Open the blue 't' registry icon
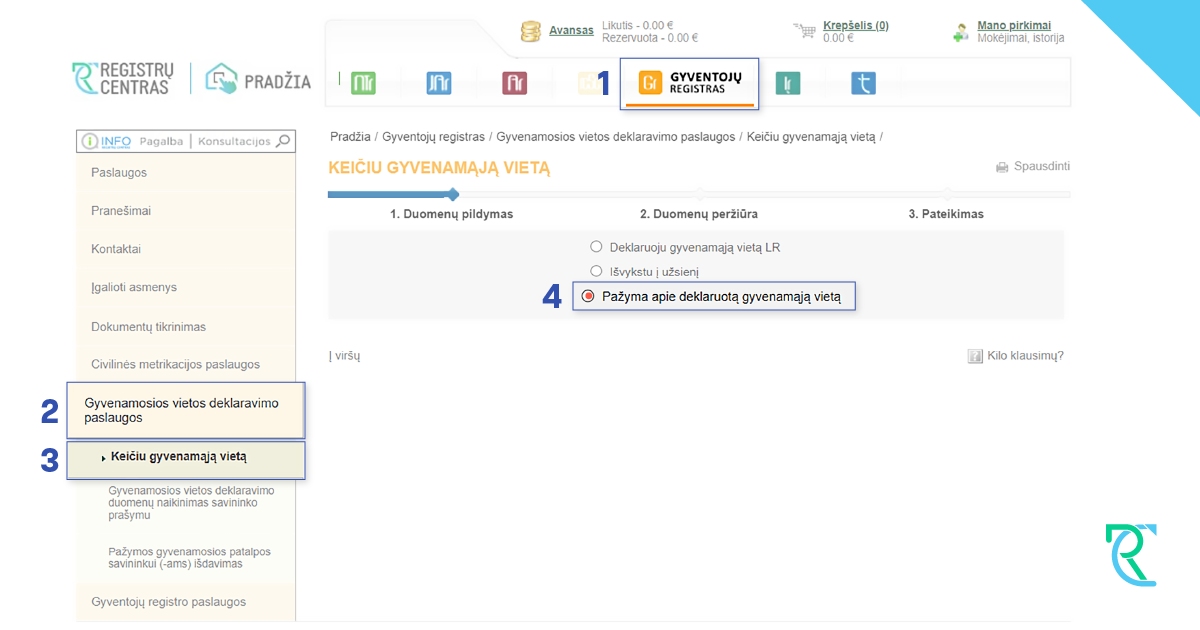 coord(863,83)
